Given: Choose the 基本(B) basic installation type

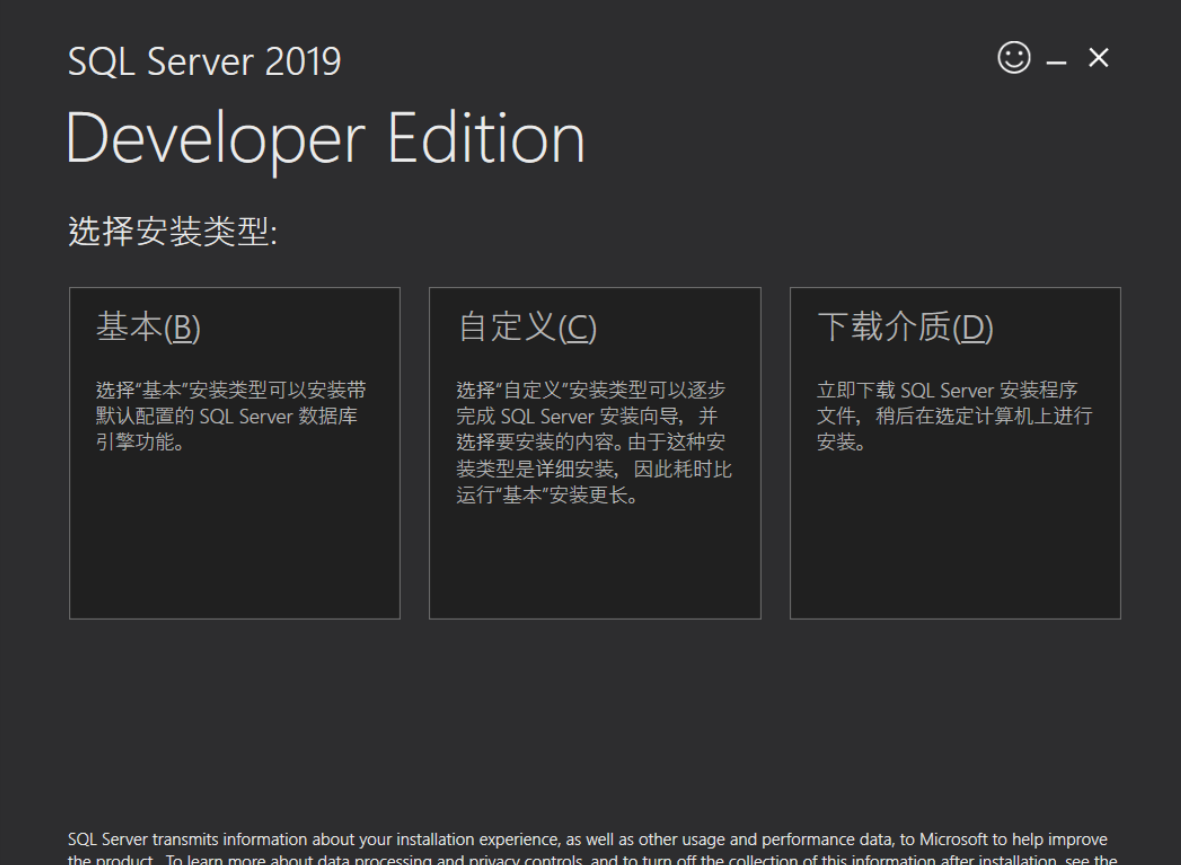Looking at the screenshot, I should coord(234,453).
